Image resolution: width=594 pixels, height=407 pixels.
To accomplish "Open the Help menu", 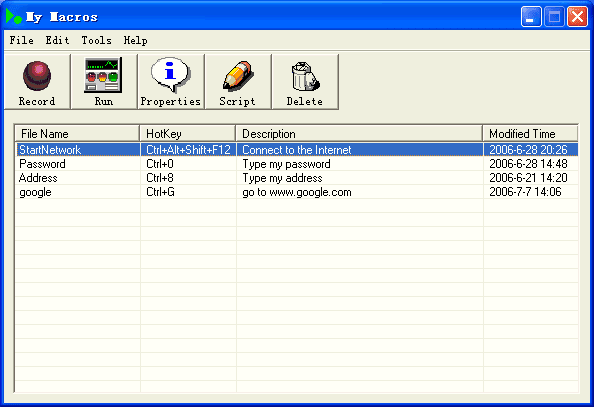I will [136, 40].
